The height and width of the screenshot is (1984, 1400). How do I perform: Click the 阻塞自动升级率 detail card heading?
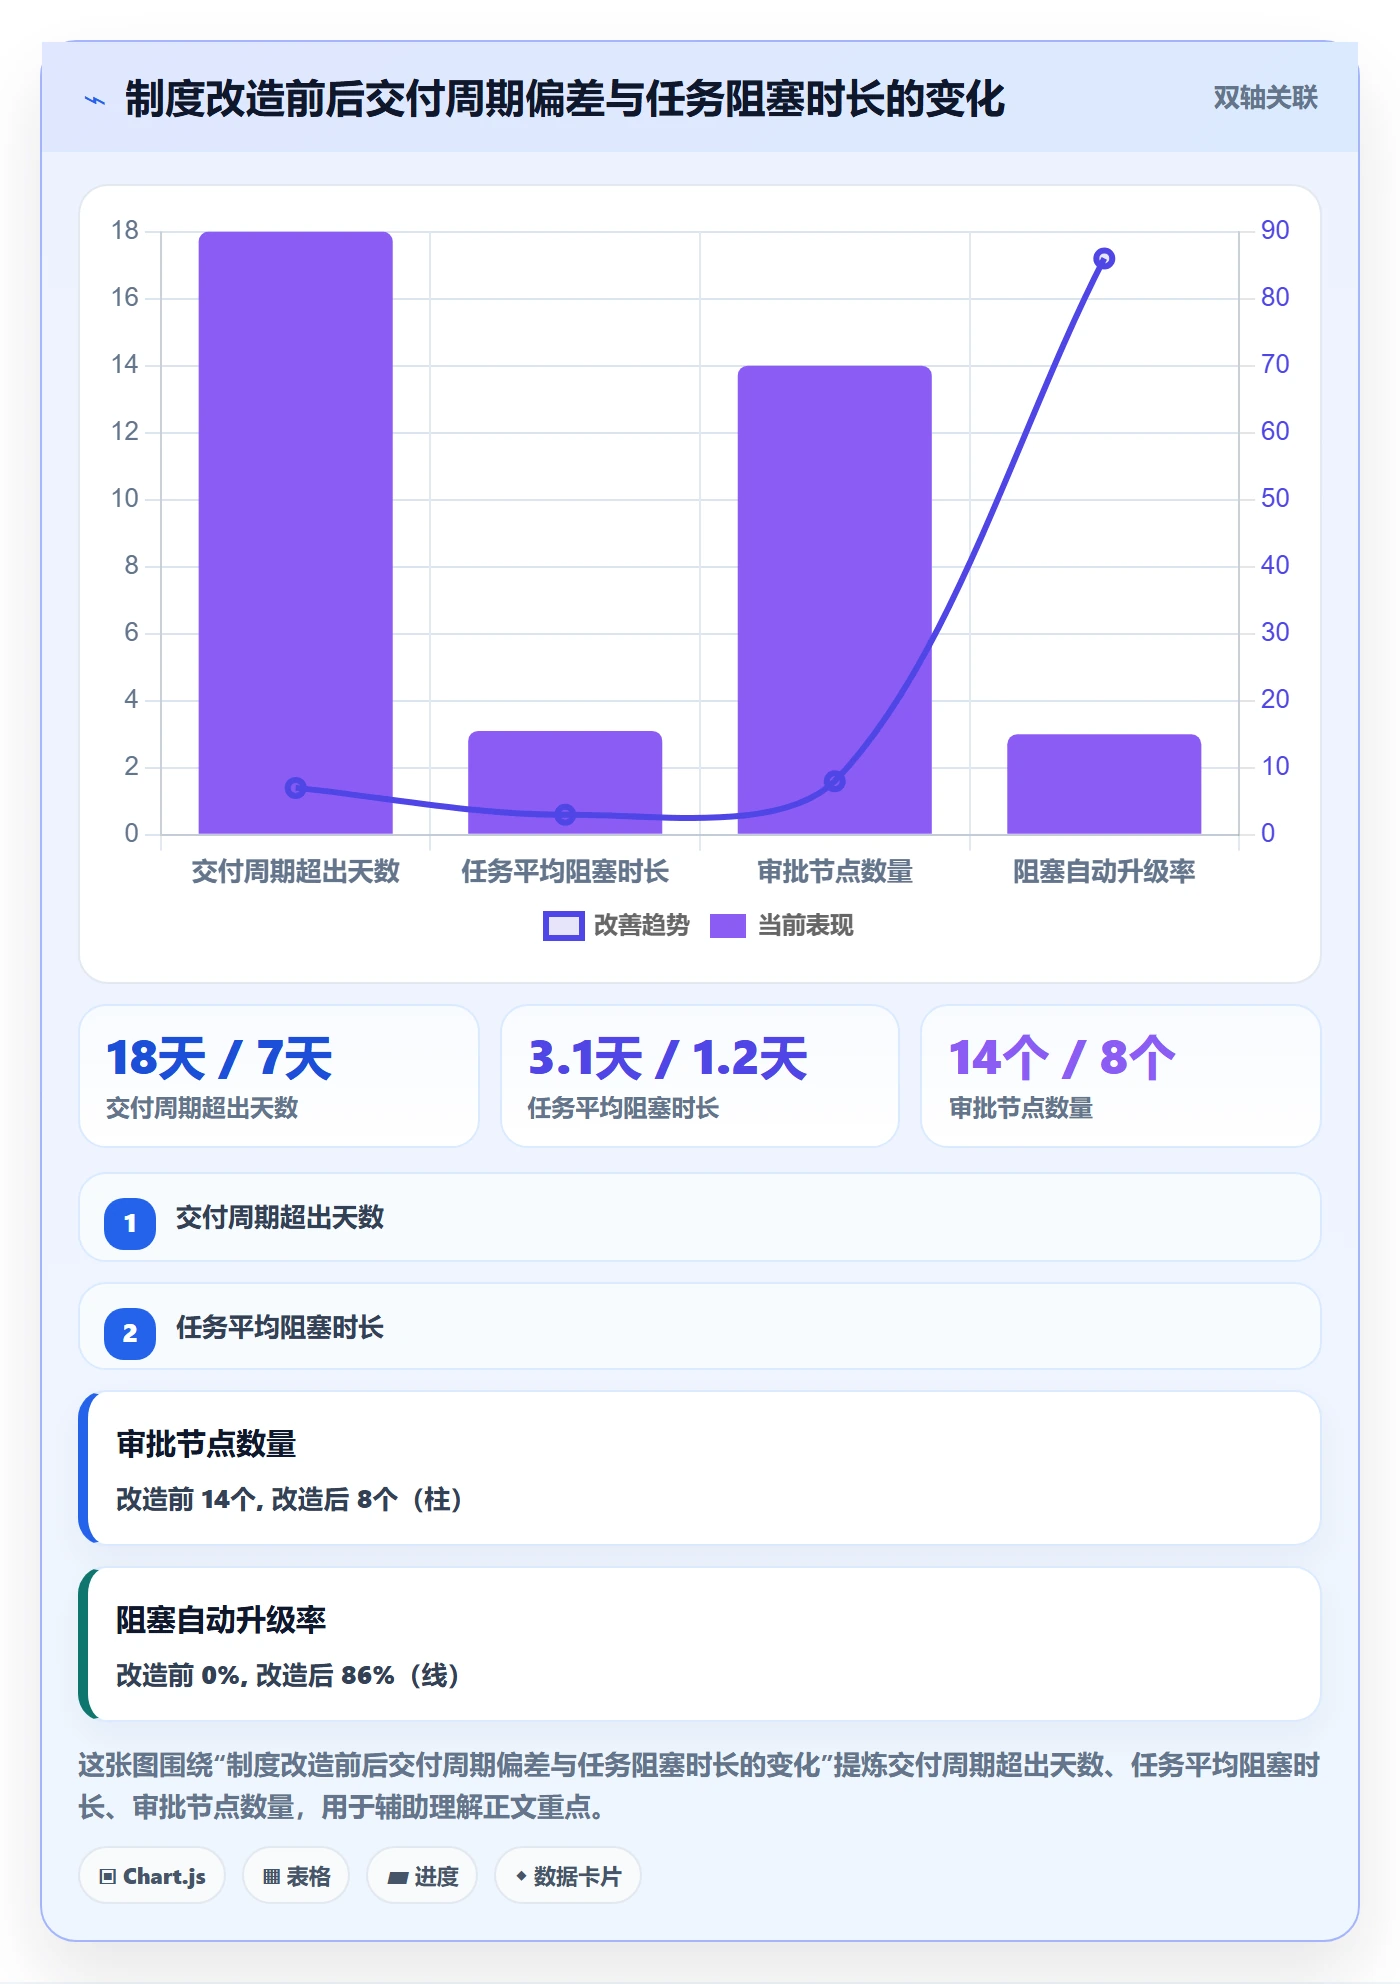(221, 1620)
